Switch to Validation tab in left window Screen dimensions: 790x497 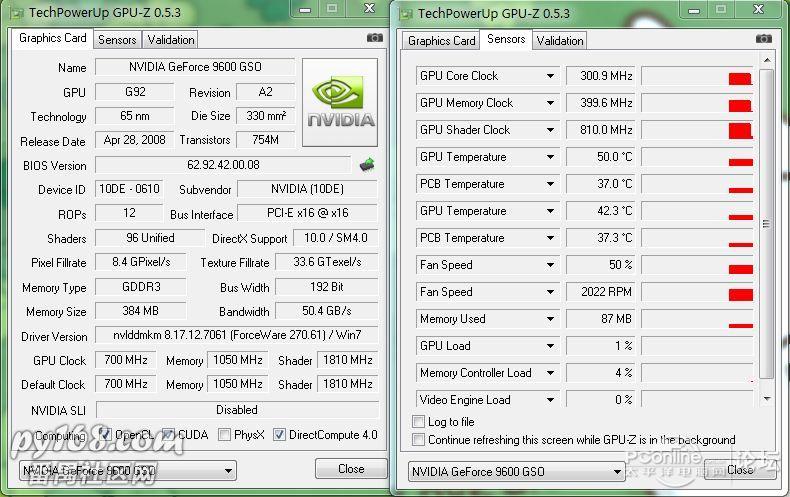coord(170,40)
